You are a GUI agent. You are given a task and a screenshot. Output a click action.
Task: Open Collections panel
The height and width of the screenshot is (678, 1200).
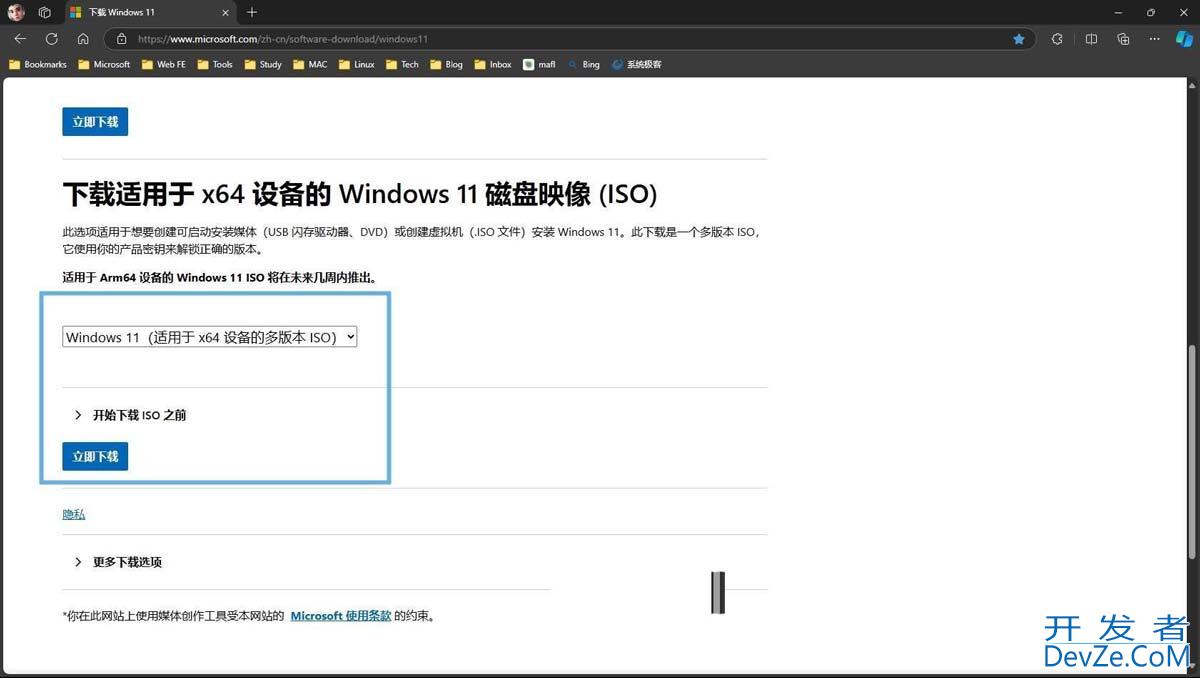point(1123,39)
